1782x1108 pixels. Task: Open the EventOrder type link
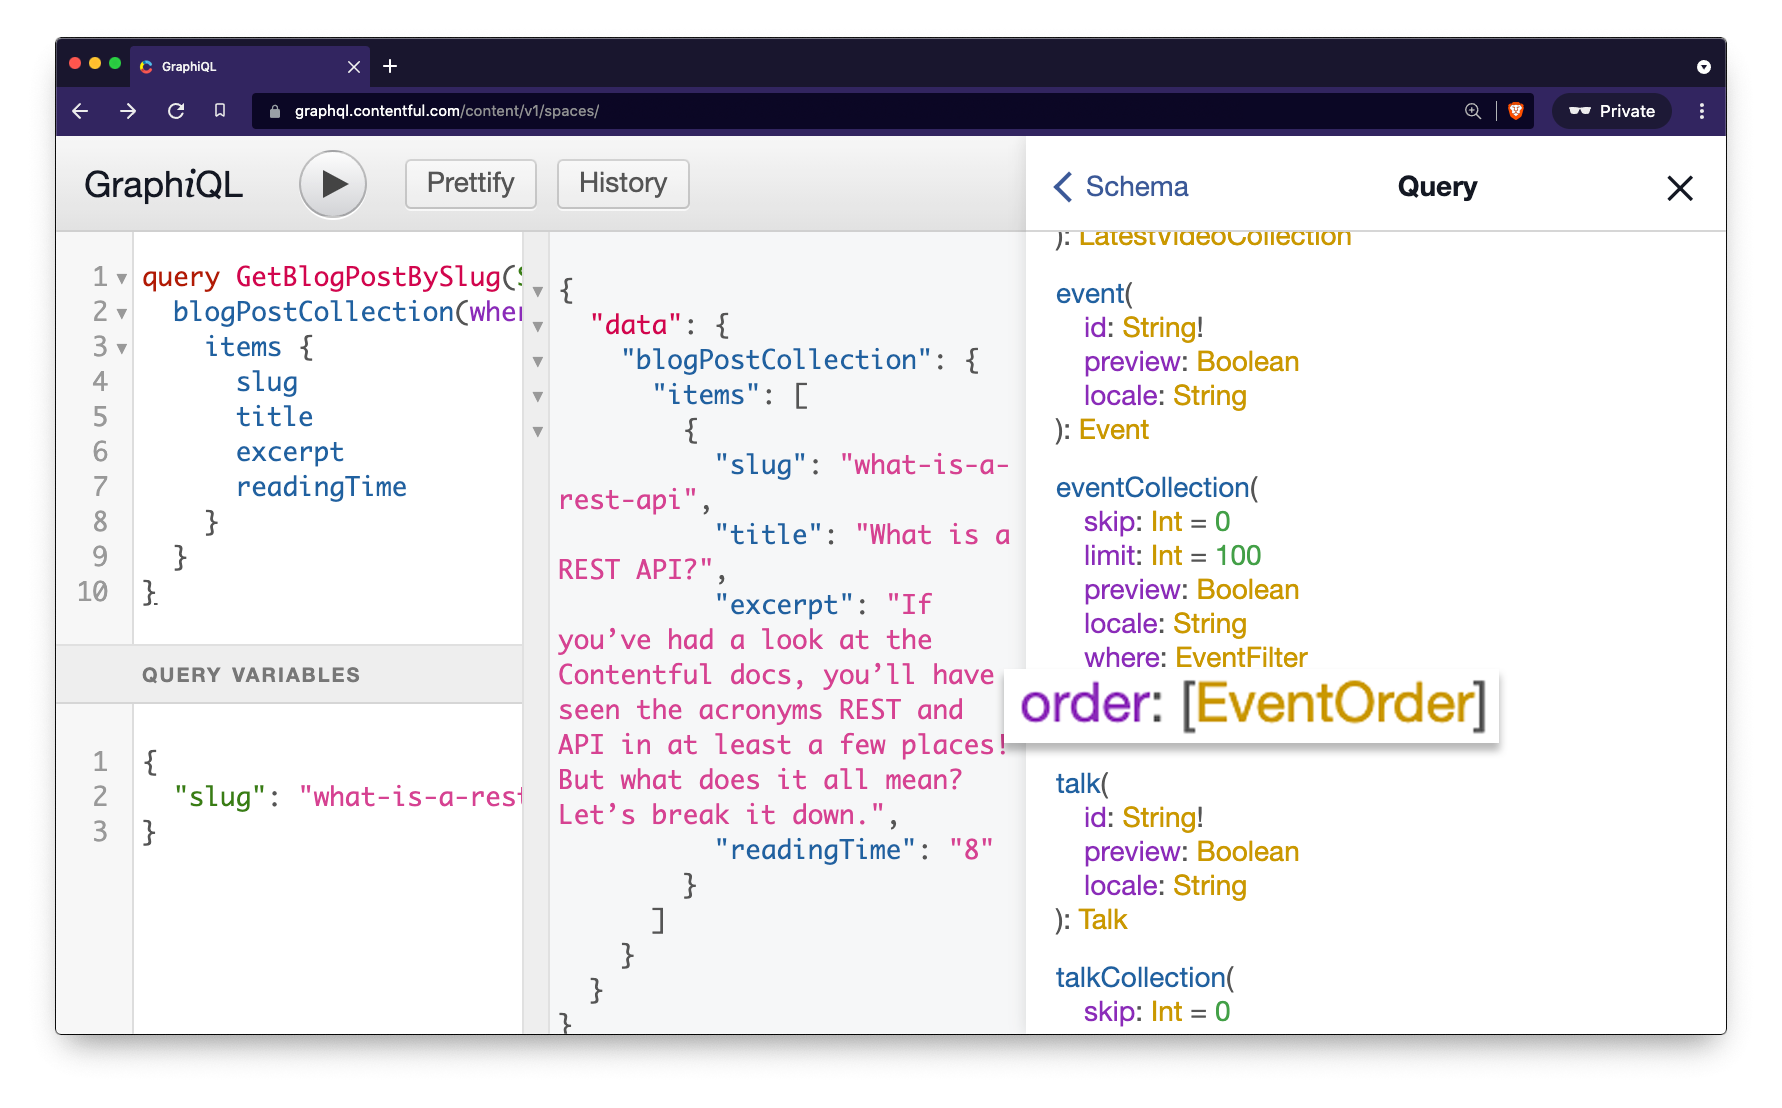click(1334, 704)
